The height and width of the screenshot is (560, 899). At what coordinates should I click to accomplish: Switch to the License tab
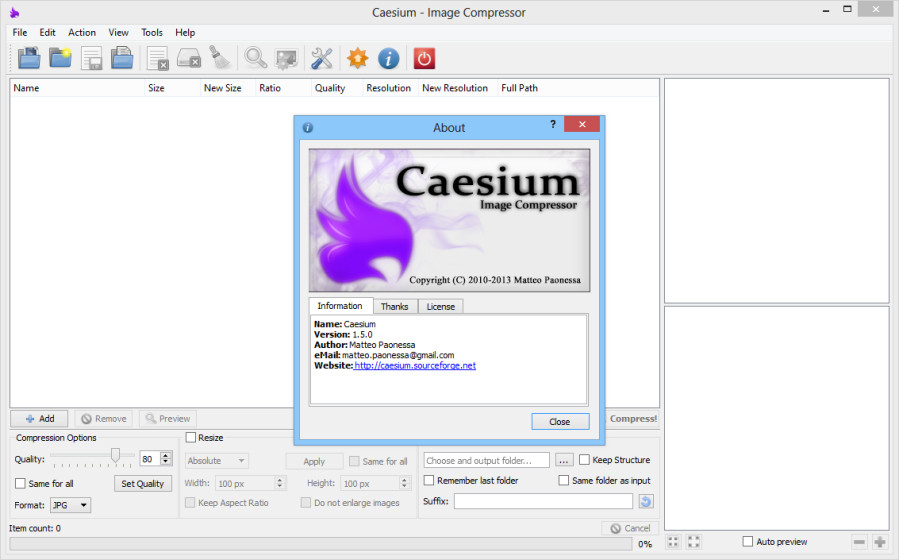tap(440, 307)
